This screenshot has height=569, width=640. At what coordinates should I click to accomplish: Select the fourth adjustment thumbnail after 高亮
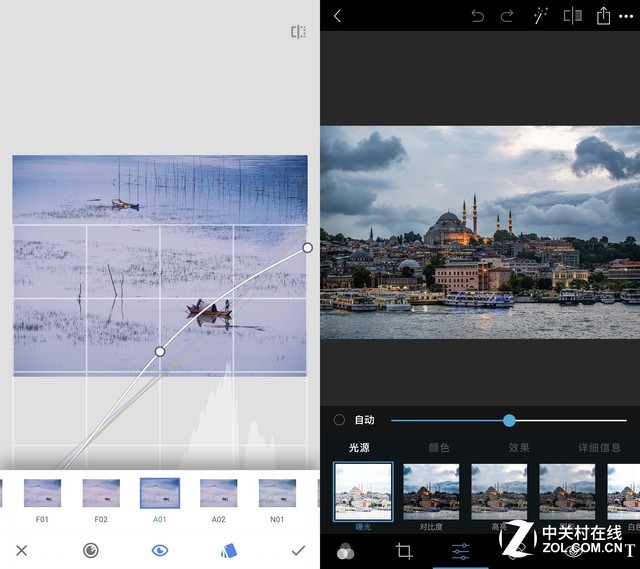(567, 492)
